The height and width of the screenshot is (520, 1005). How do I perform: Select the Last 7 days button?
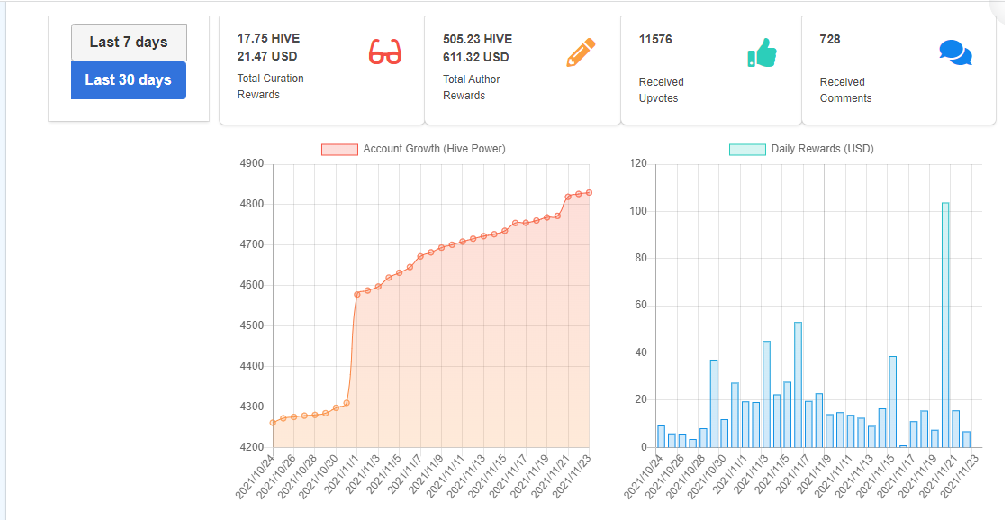(128, 42)
